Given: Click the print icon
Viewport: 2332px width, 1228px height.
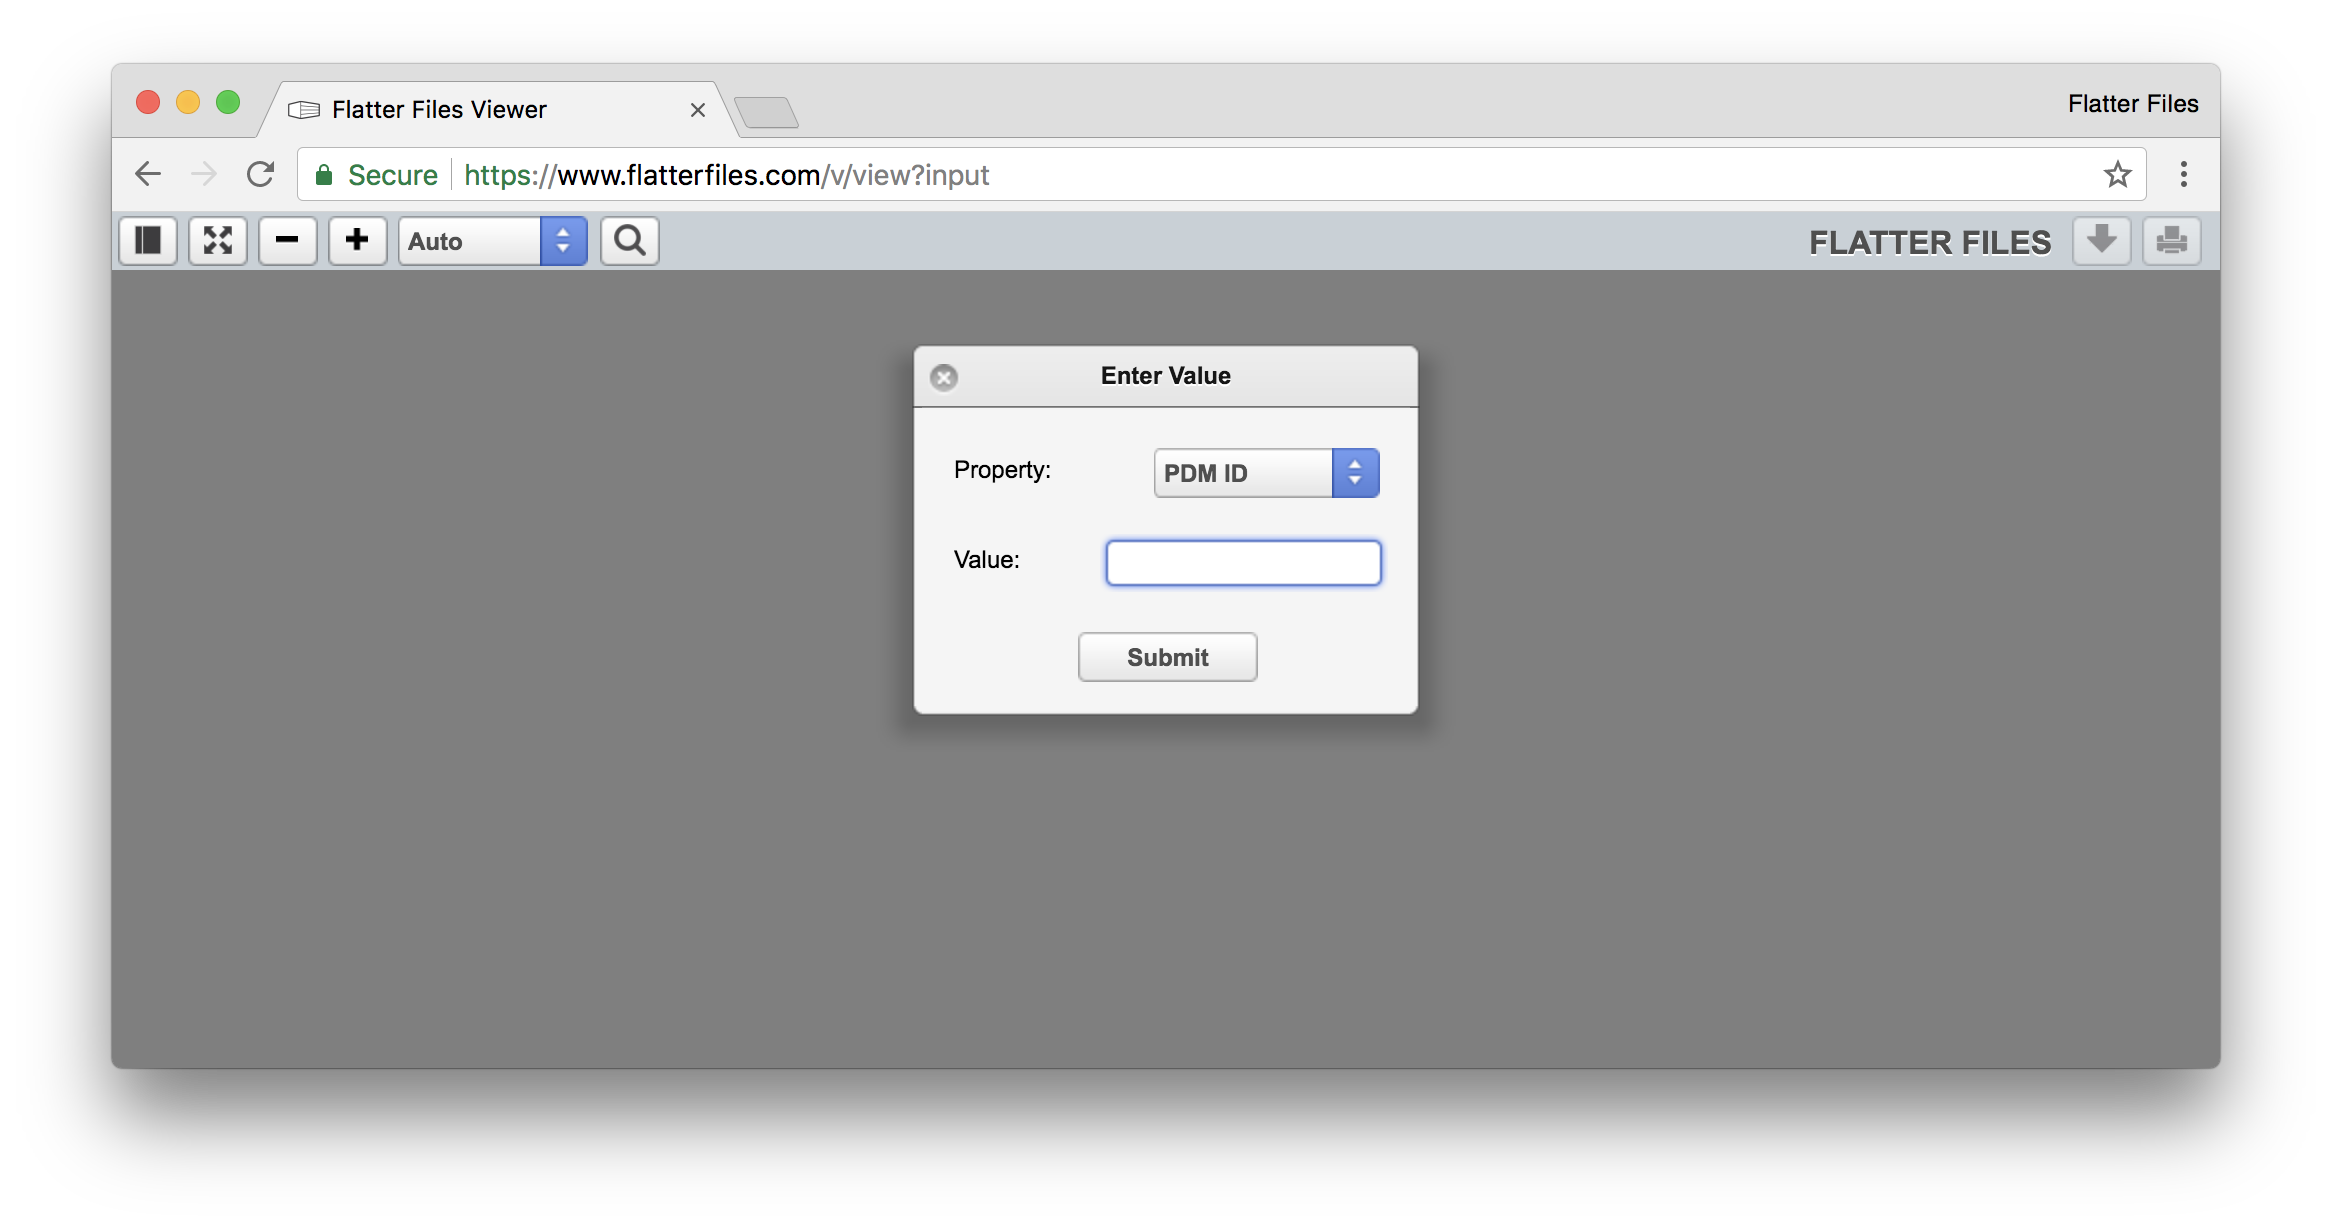Looking at the screenshot, I should pos(2172,241).
